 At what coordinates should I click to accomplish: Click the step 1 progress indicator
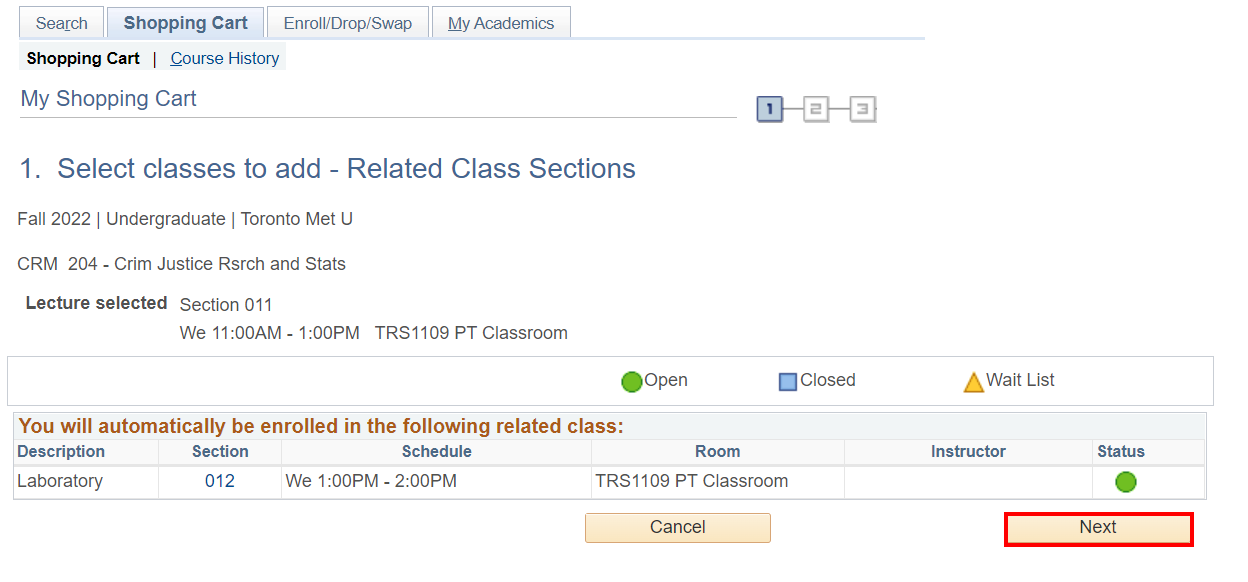pyautogui.click(x=769, y=109)
